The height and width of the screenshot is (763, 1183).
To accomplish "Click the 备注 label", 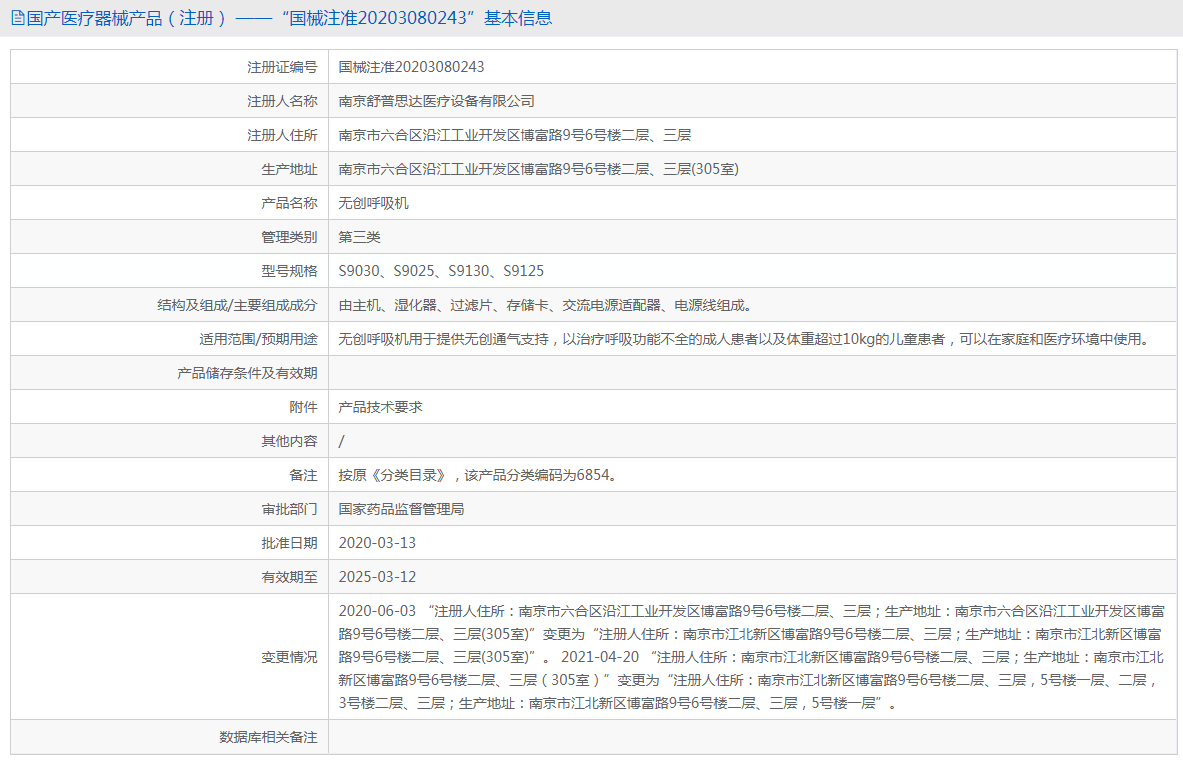I will (303, 475).
